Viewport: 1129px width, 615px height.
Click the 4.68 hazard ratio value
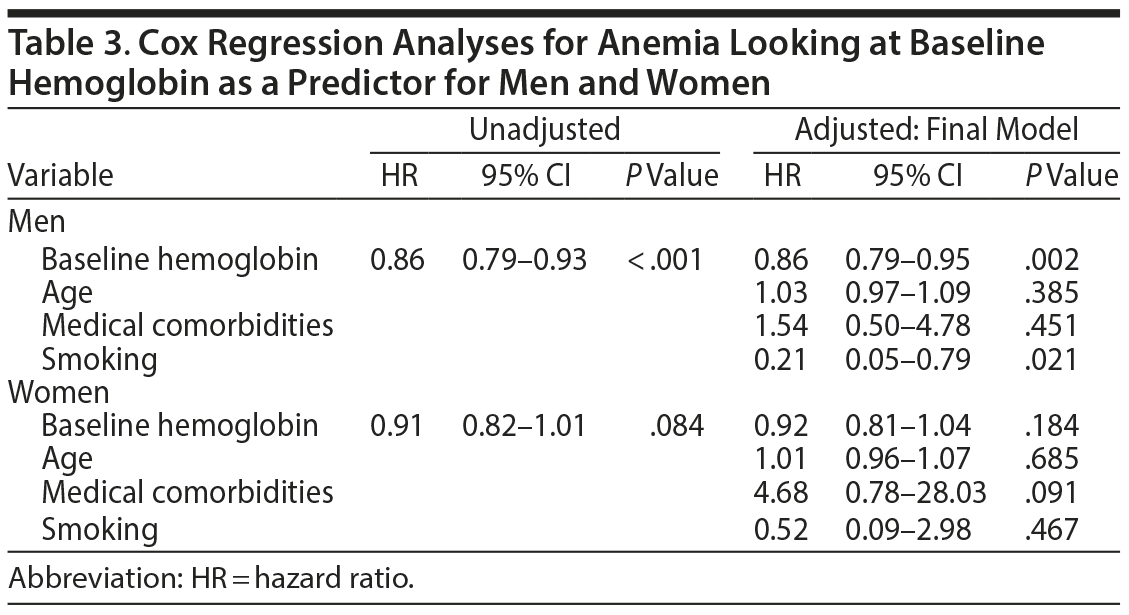click(x=780, y=492)
